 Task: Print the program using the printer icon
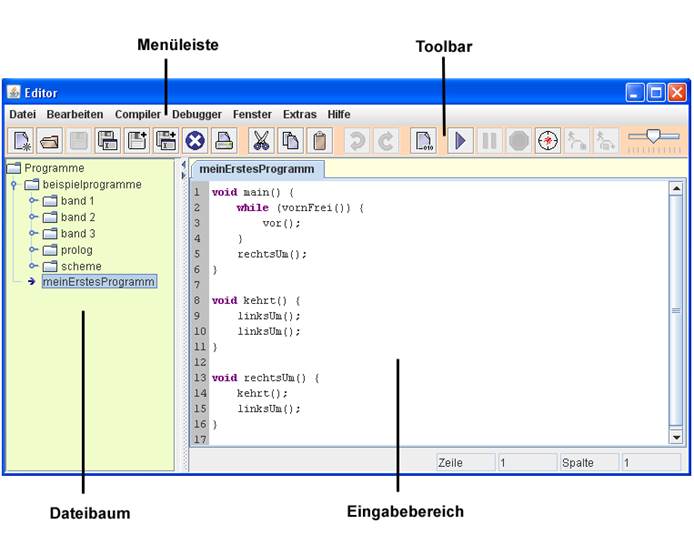coord(224,141)
